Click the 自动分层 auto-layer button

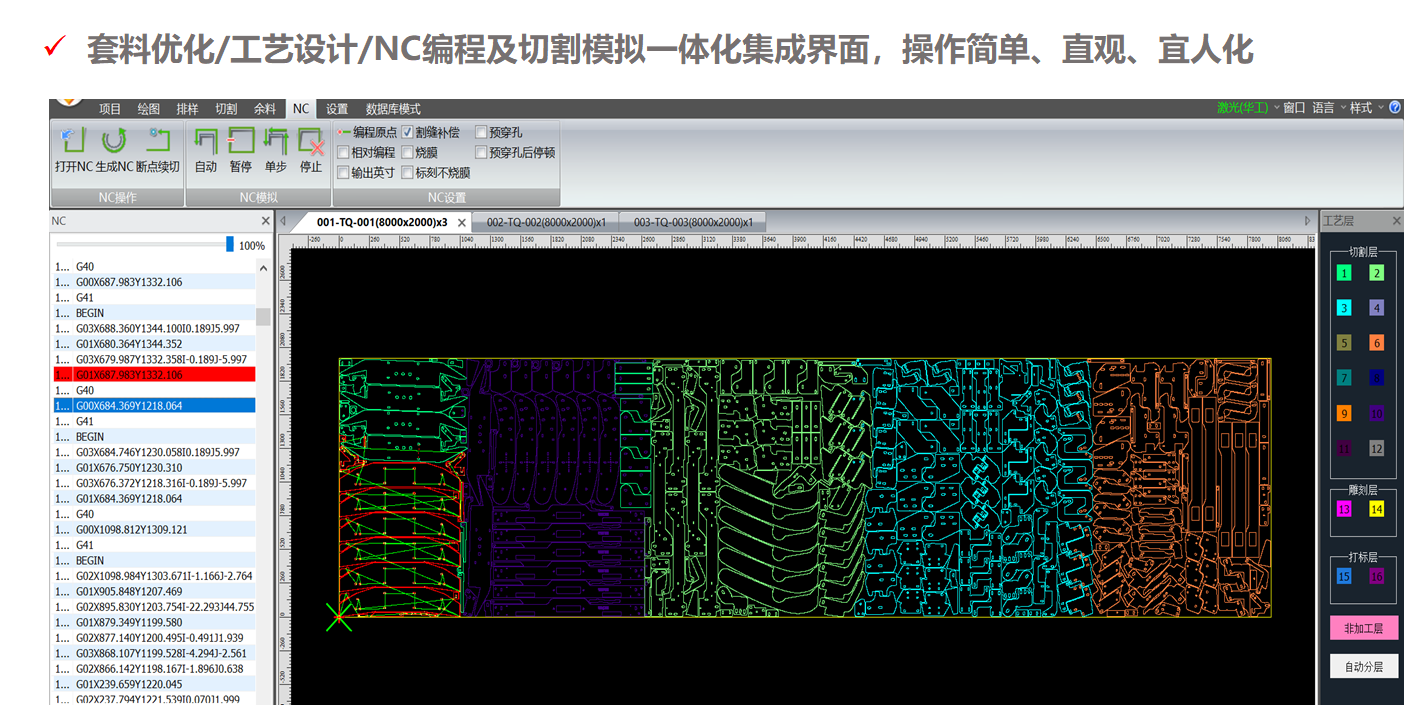tap(1363, 666)
